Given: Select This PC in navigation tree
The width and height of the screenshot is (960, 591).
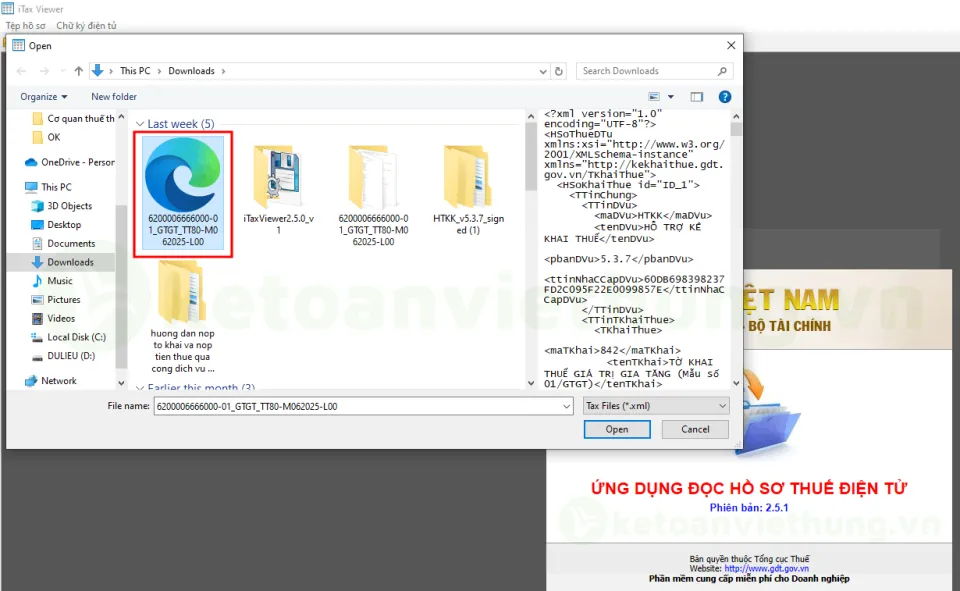Looking at the screenshot, I should coord(48,187).
